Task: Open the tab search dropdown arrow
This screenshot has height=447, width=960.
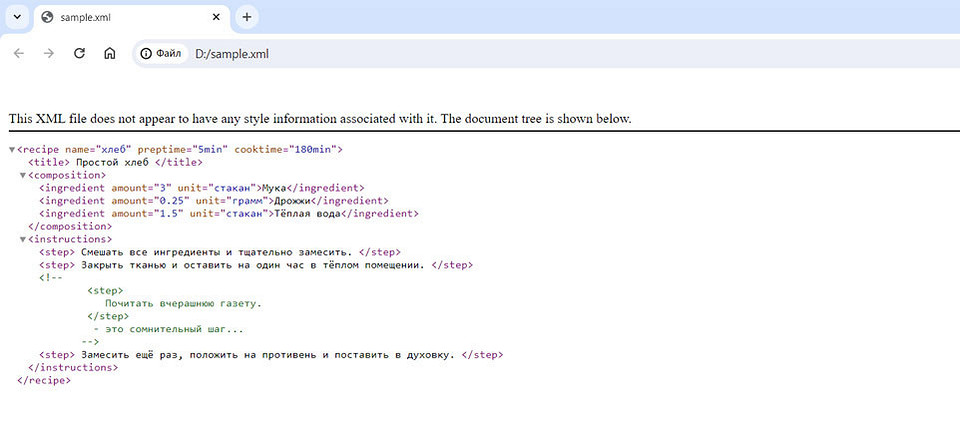Action: [17, 17]
